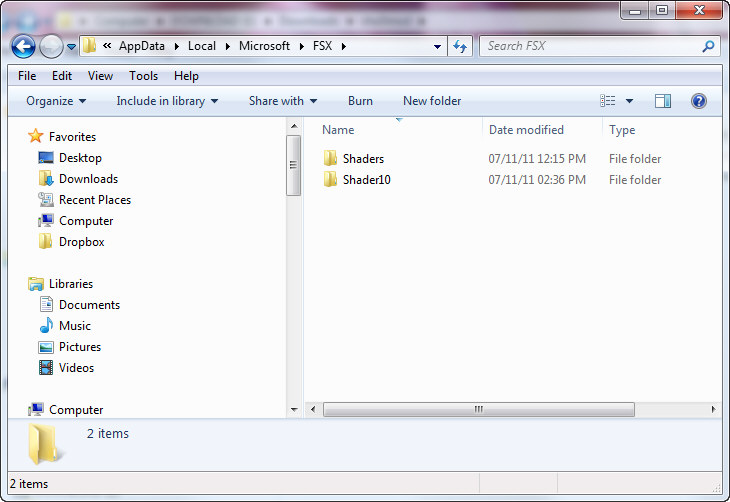Screen dimensions: 730x502
Task: Open the View menu
Action: coord(100,76)
